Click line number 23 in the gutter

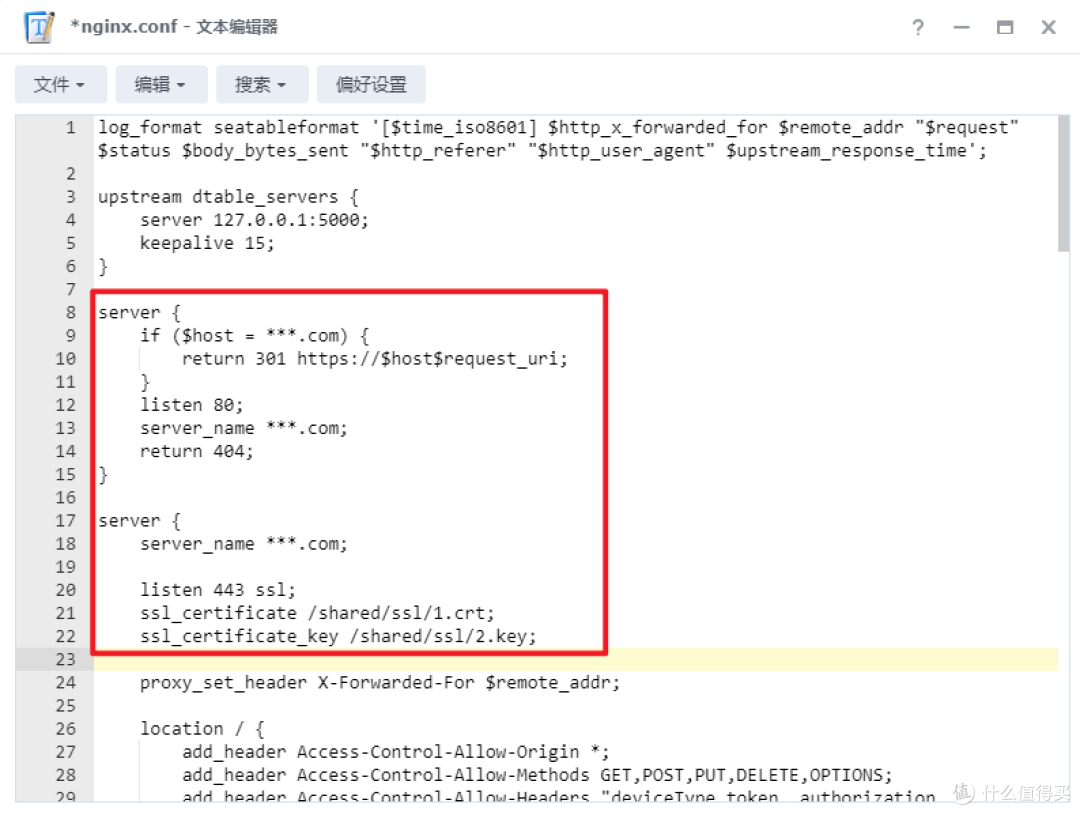point(65,659)
